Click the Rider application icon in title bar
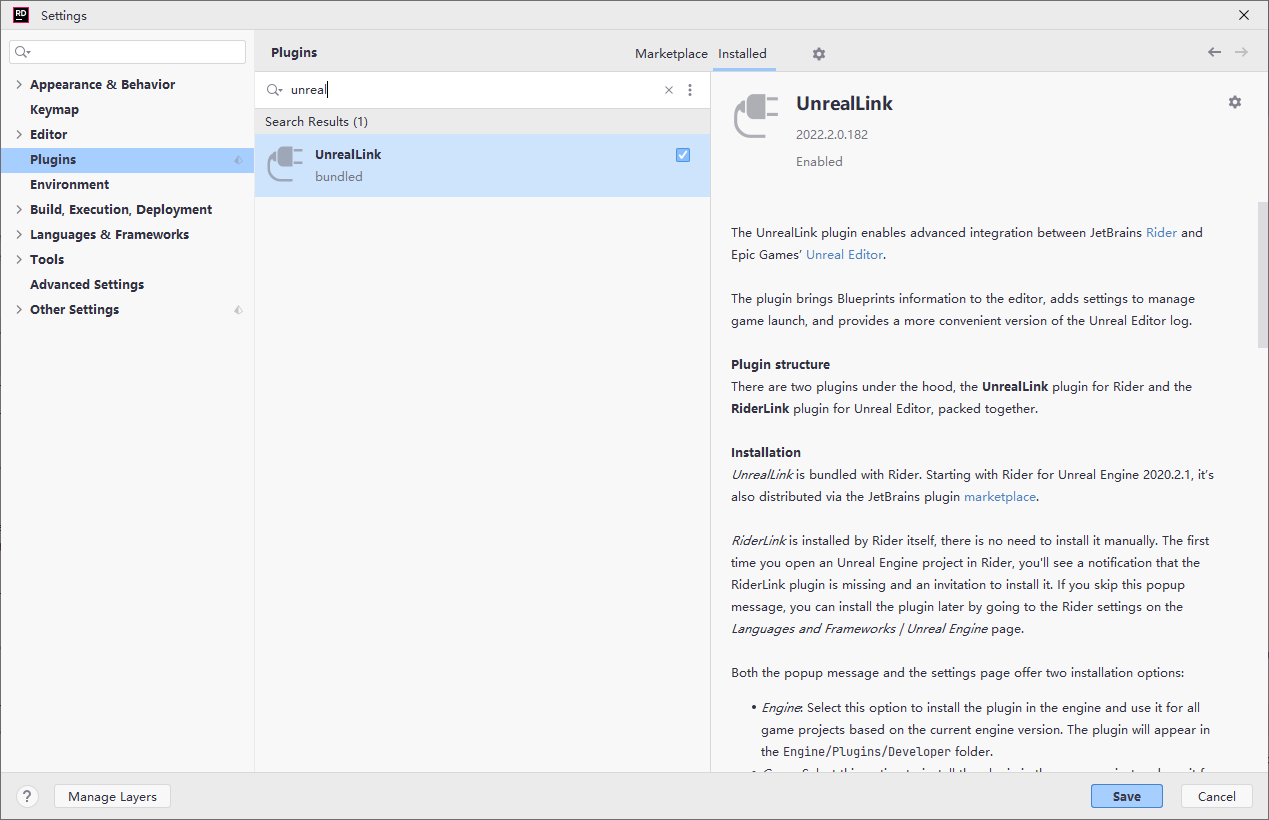Screen dimensions: 1269x820 tap(20, 15)
